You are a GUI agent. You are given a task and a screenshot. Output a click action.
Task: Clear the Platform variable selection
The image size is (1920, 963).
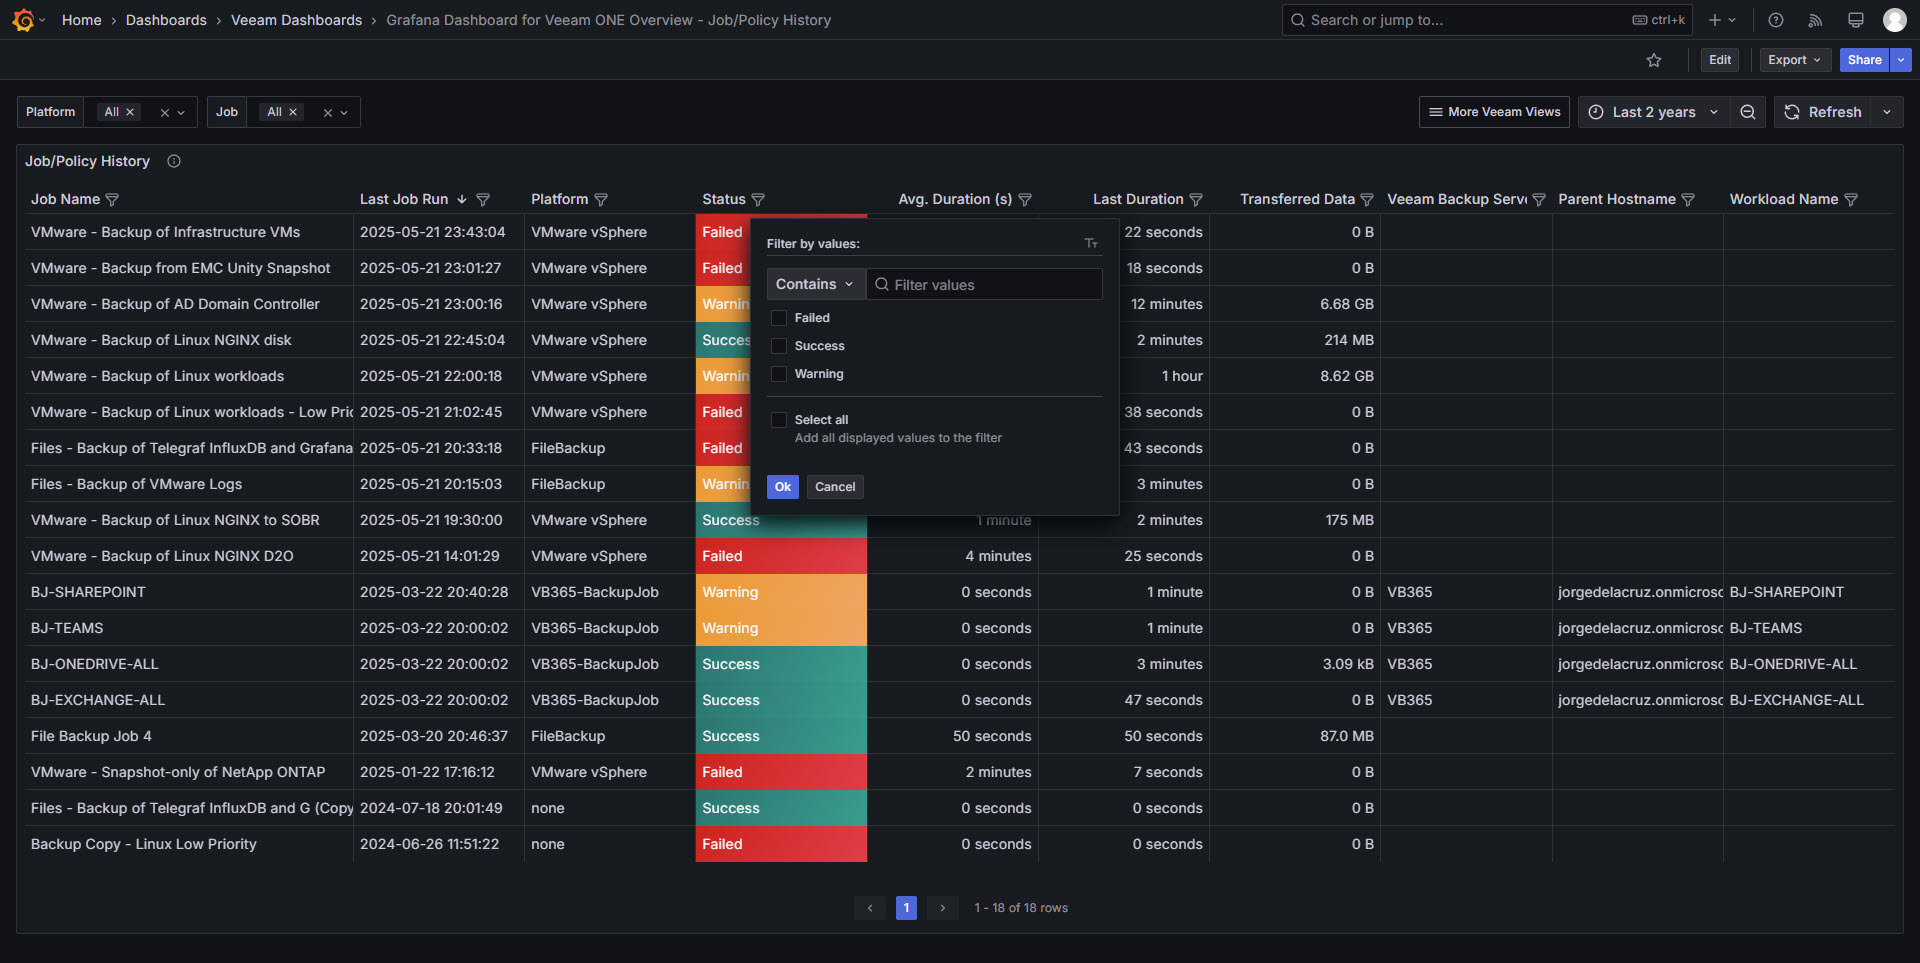(x=165, y=113)
